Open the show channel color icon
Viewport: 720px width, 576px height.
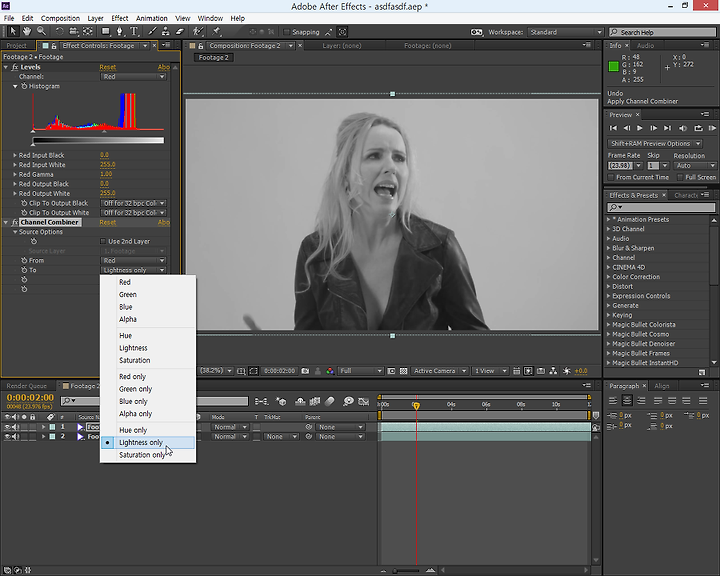point(330,371)
